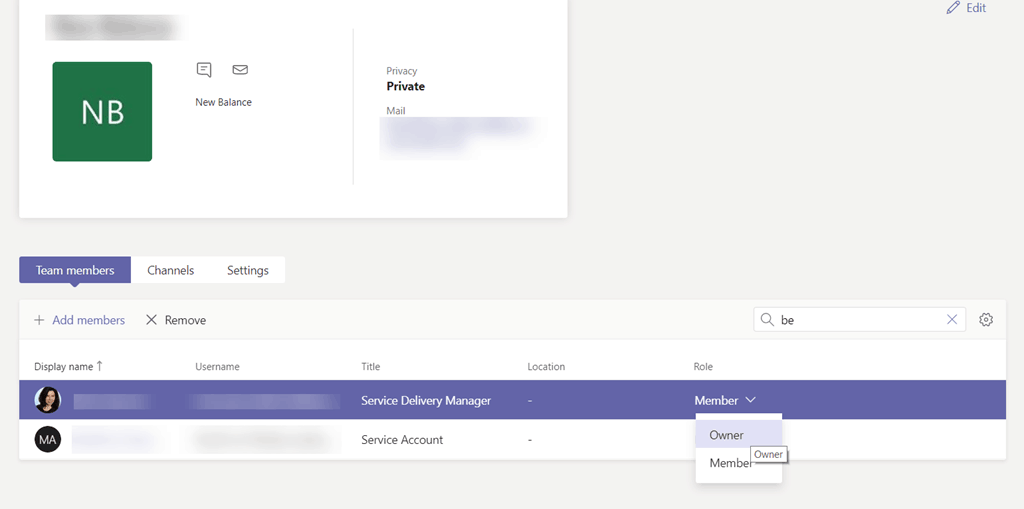Click the chat bubble icon near New Balance
Screen dimensions: 1024x509
(204, 70)
